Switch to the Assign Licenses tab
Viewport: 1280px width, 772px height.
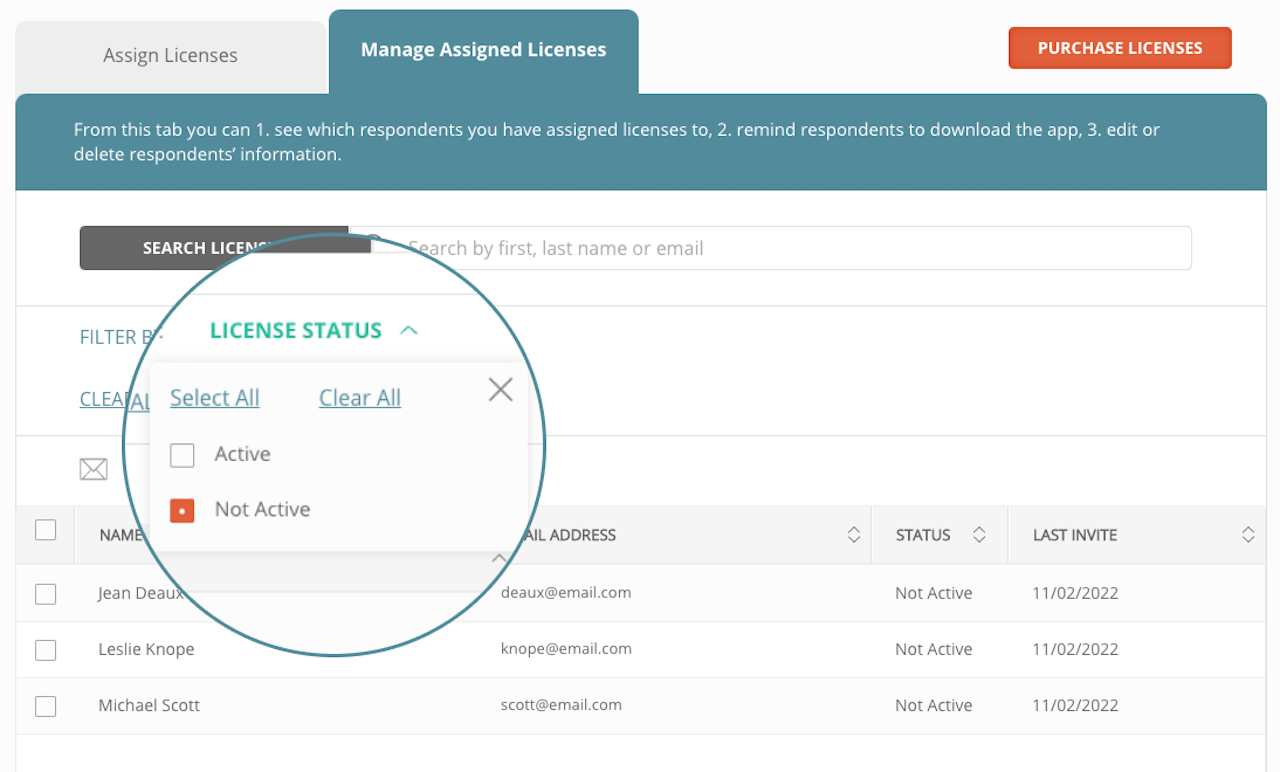tap(170, 55)
